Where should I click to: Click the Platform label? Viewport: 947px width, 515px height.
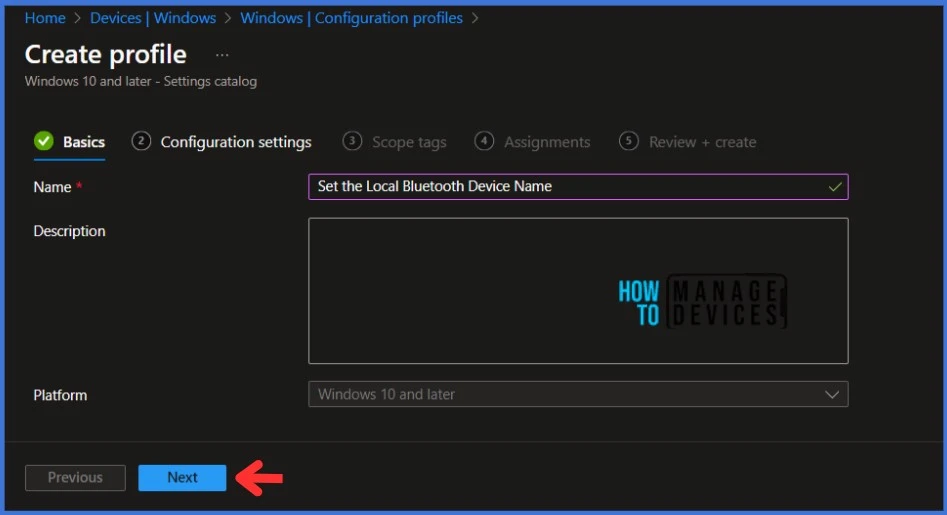pos(60,395)
